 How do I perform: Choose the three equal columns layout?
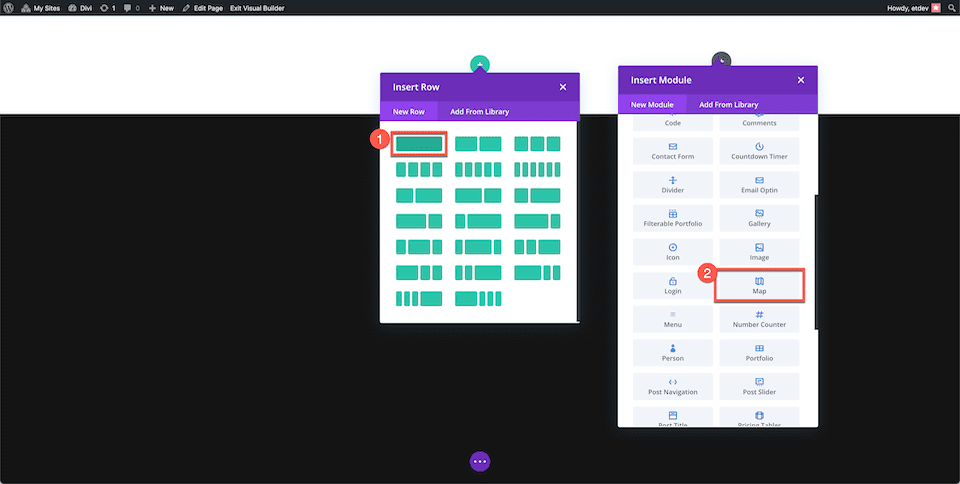point(537,144)
